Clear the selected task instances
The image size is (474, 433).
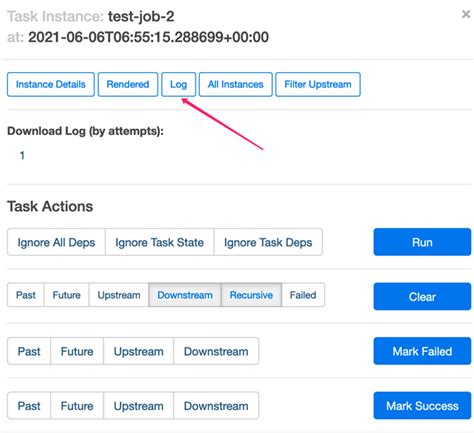pos(422,296)
